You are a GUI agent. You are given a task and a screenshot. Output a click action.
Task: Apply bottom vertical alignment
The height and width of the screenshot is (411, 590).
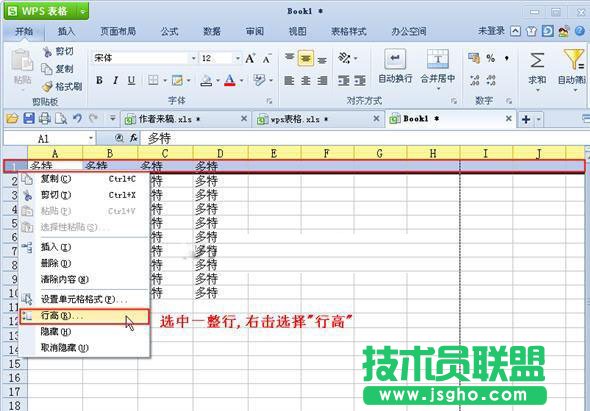click(322, 59)
